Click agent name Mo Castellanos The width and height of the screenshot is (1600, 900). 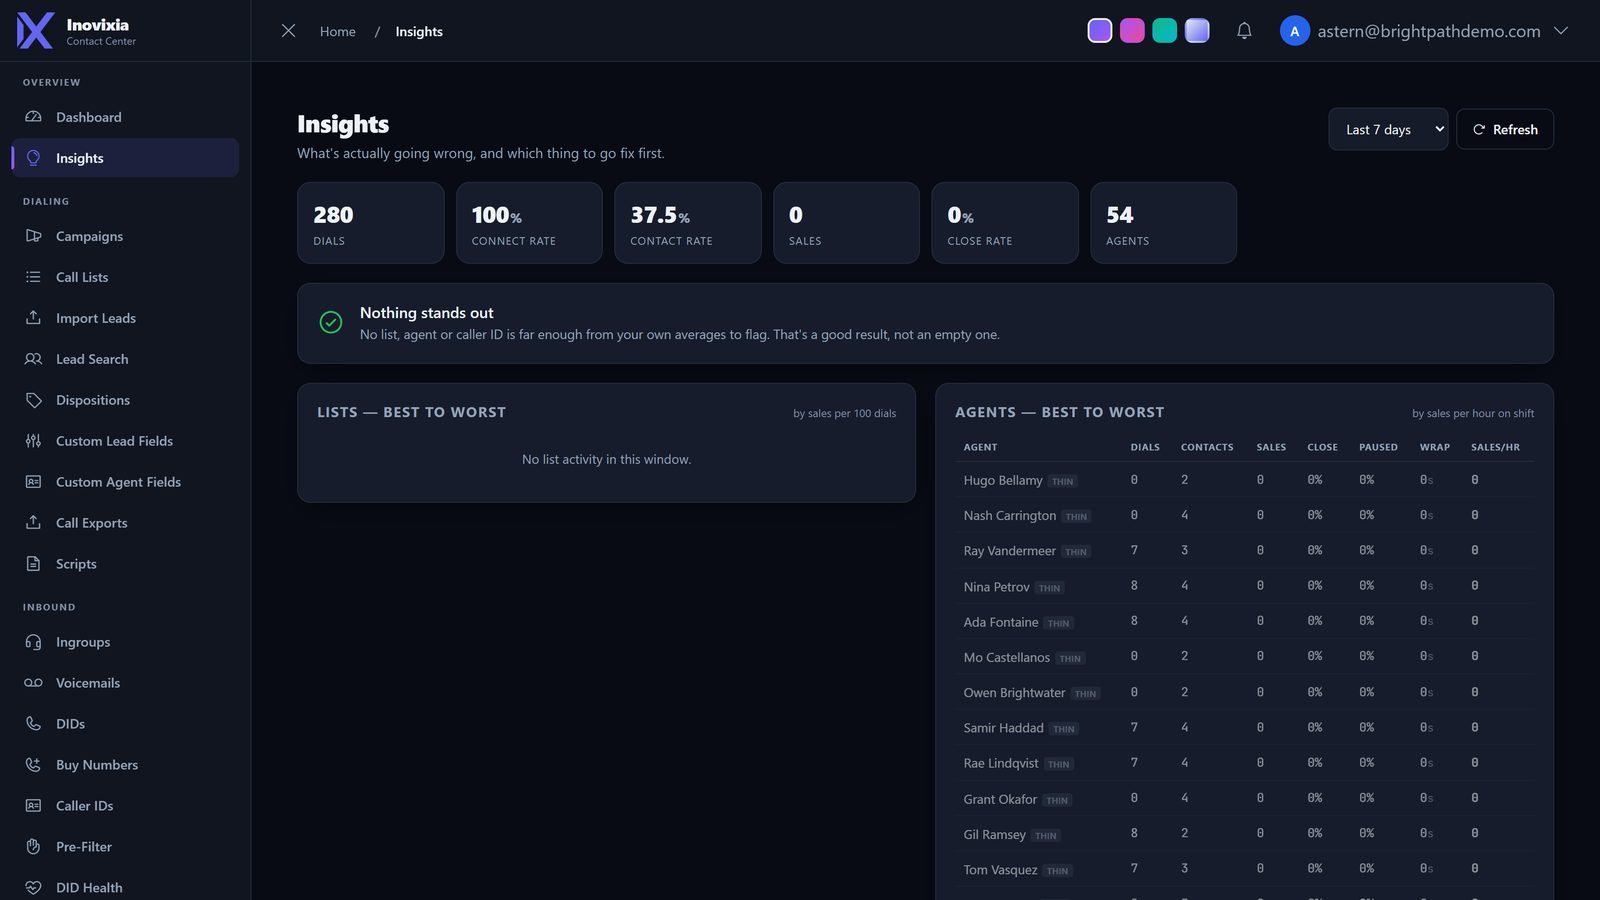pyautogui.click(x=1007, y=657)
